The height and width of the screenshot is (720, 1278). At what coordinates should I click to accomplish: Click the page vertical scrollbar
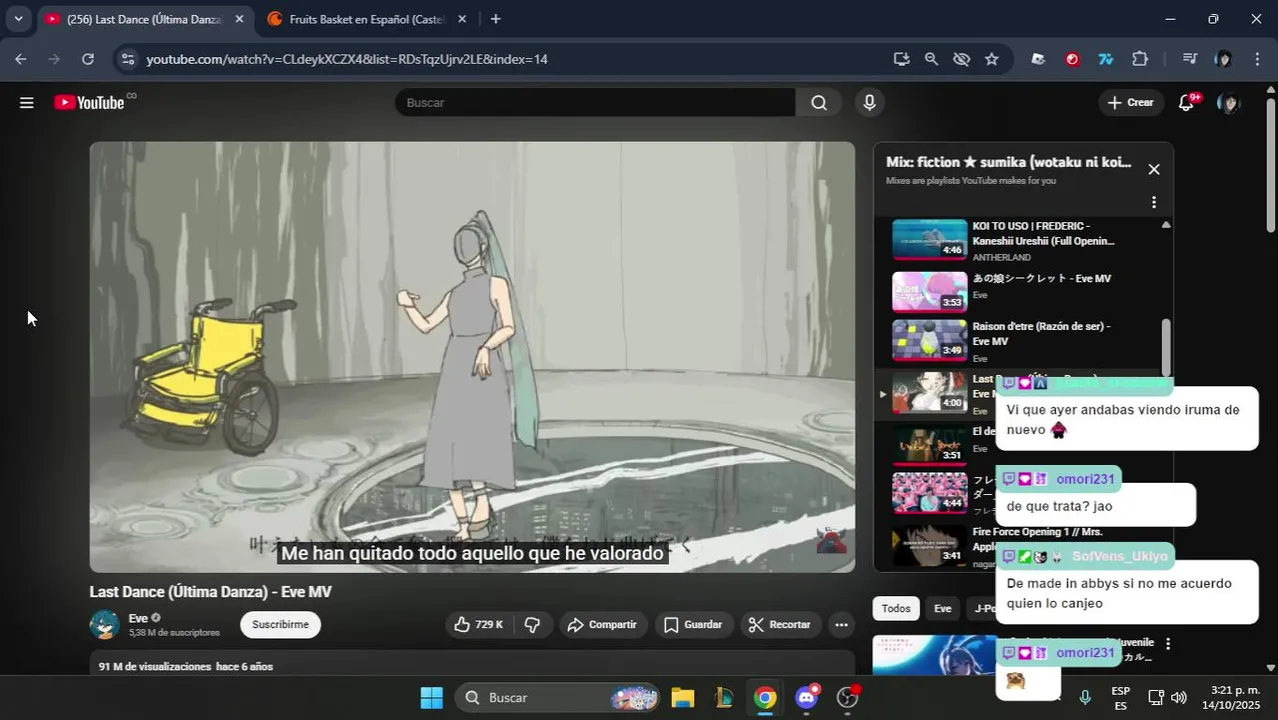click(x=1271, y=165)
